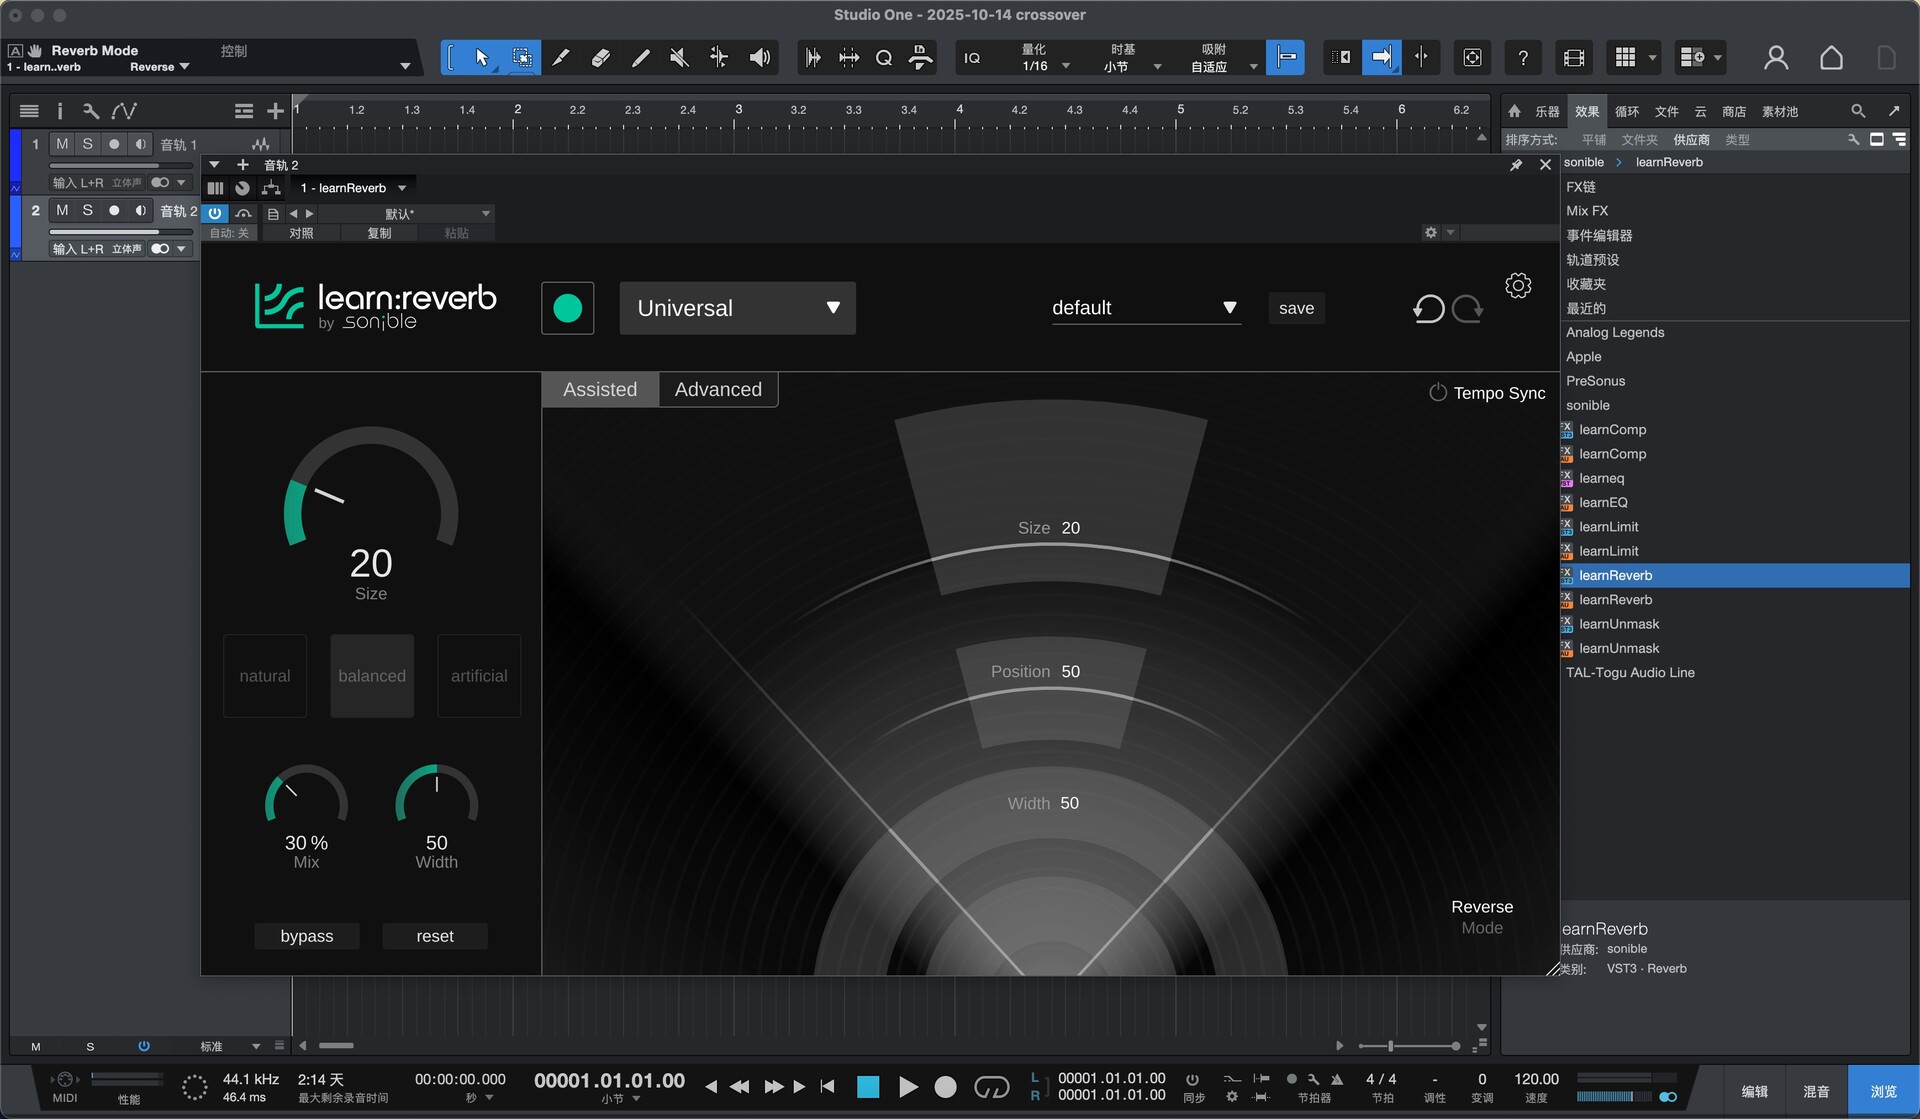
Task: Toggle the loop button in transport
Action: click(991, 1087)
